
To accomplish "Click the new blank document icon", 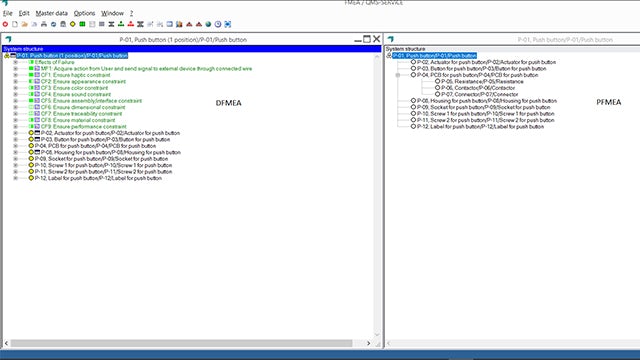I will click(15, 24).
